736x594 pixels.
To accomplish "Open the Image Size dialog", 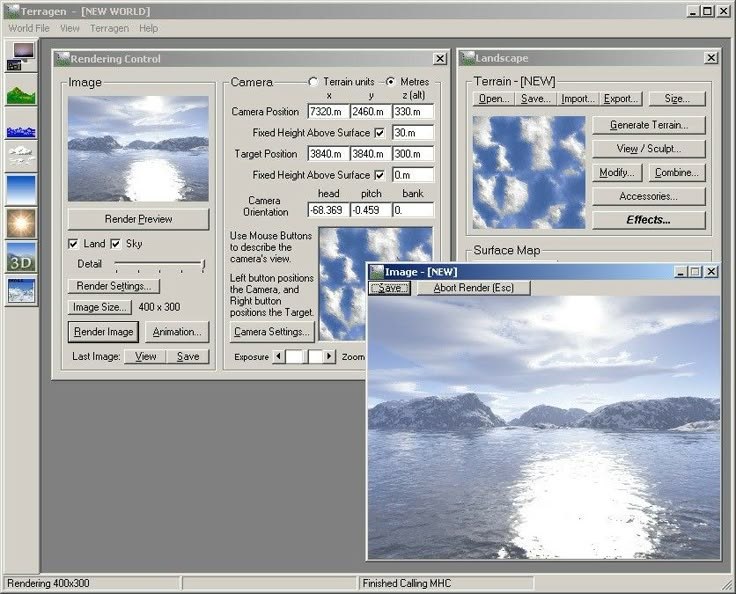I will tap(100, 307).
